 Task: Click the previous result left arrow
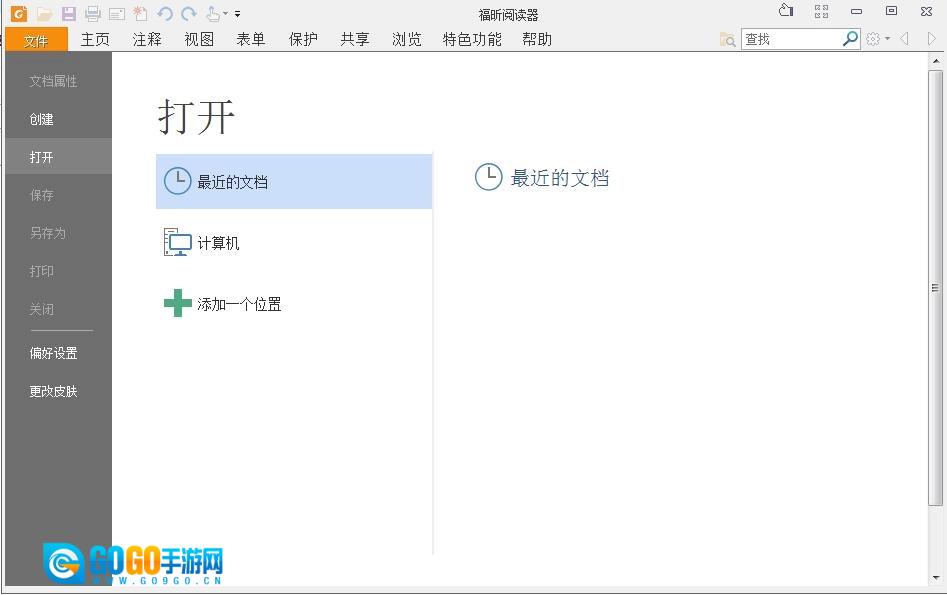905,39
